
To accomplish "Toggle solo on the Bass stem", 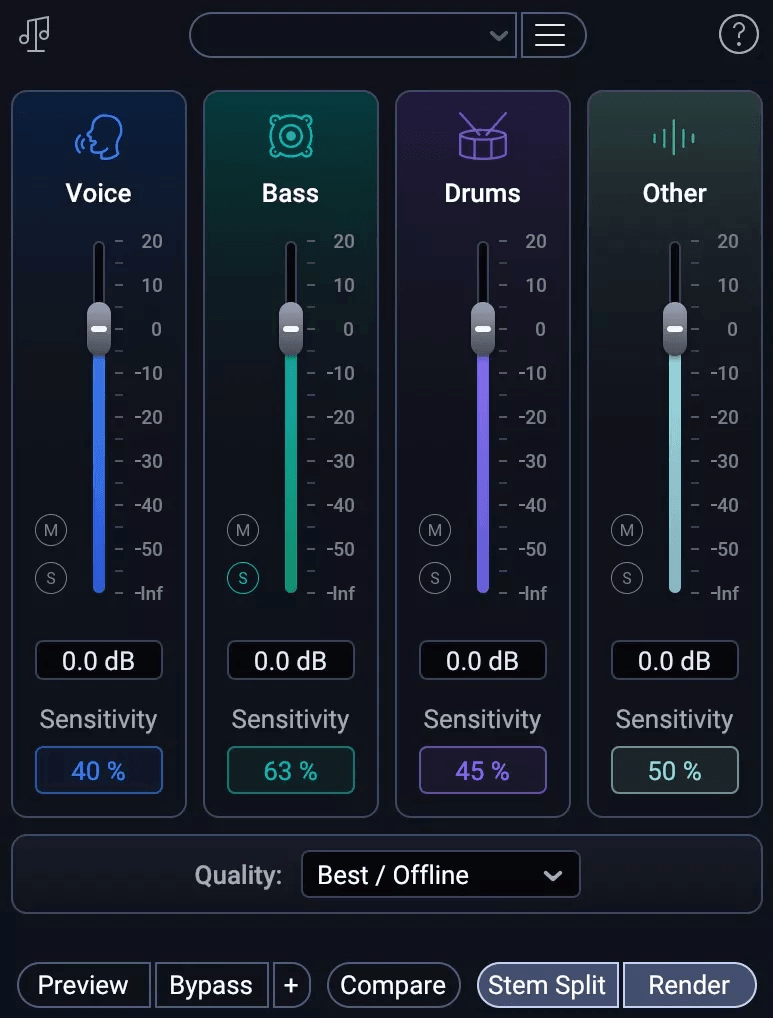I will click(243, 578).
